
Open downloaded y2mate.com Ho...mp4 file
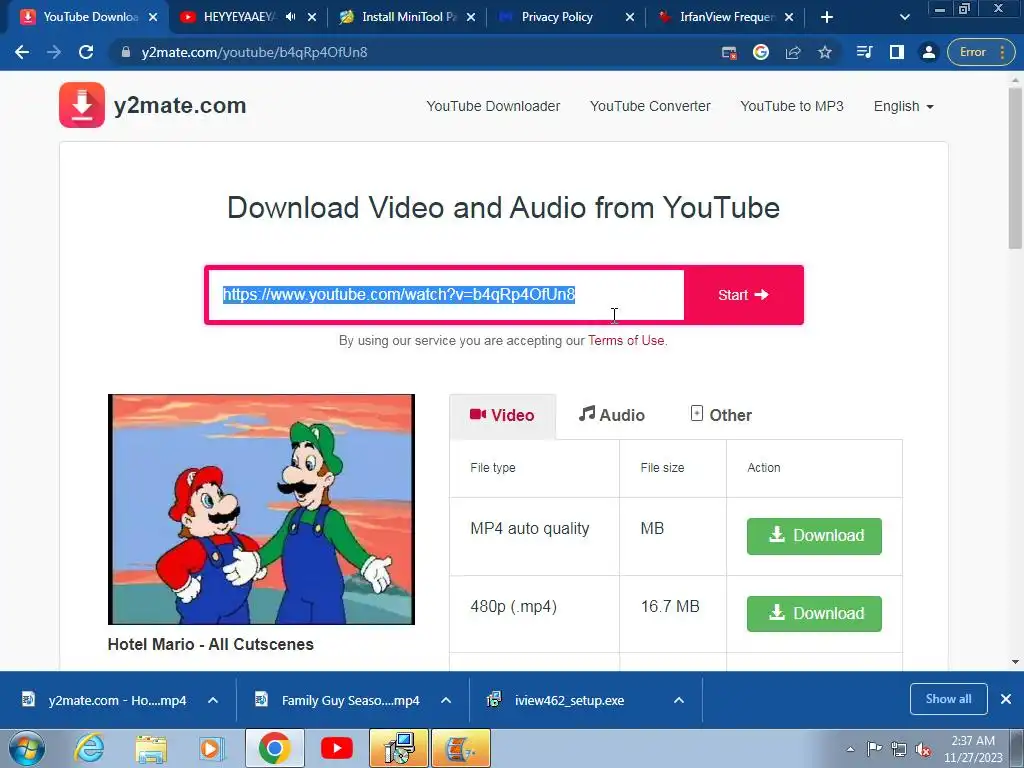coord(104,700)
